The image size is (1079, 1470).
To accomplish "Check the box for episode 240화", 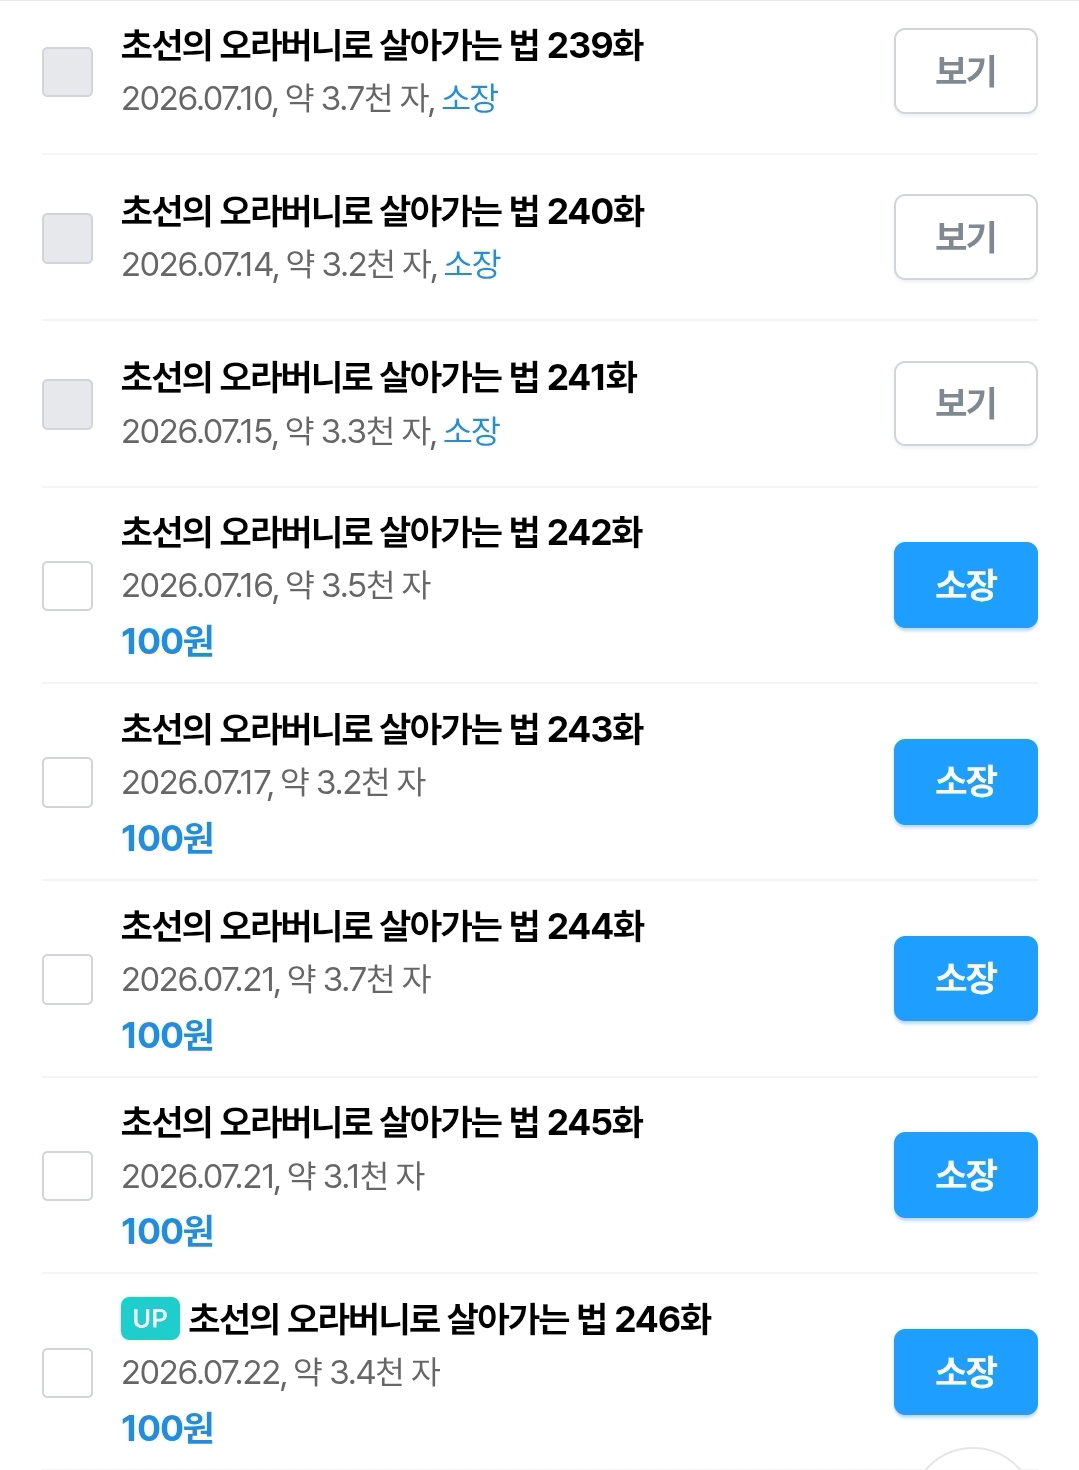I will tap(67, 238).
